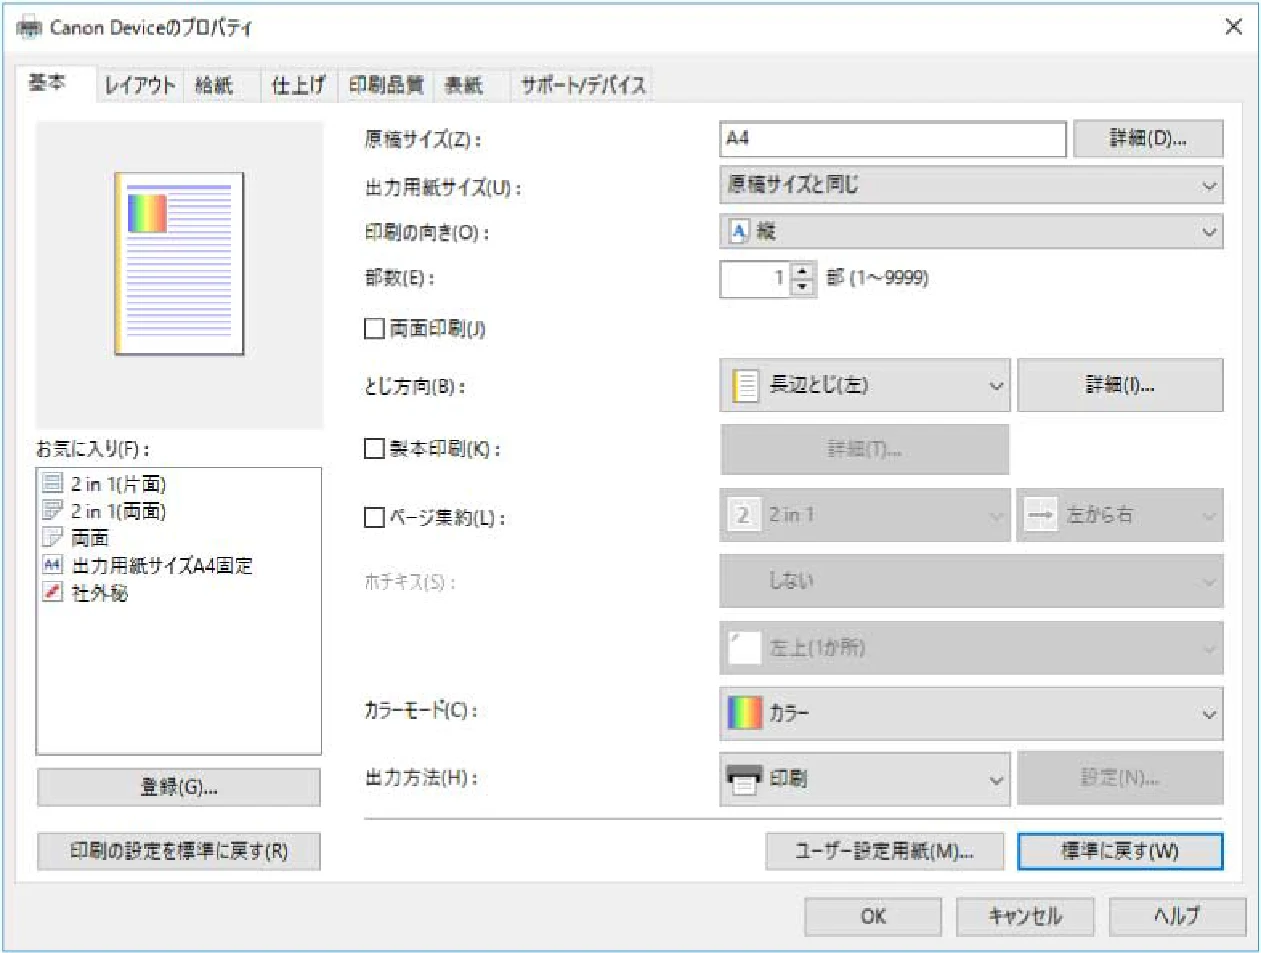This screenshot has width=1261, height=953.
Task: Click the page preview thumbnail
Action: click(179, 264)
